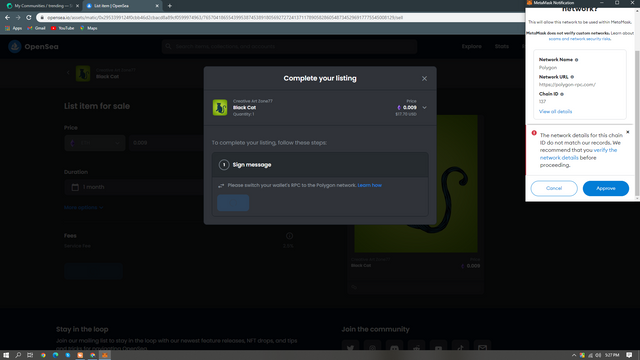Expand 'More options' on the listing form

tap(83, 207)
